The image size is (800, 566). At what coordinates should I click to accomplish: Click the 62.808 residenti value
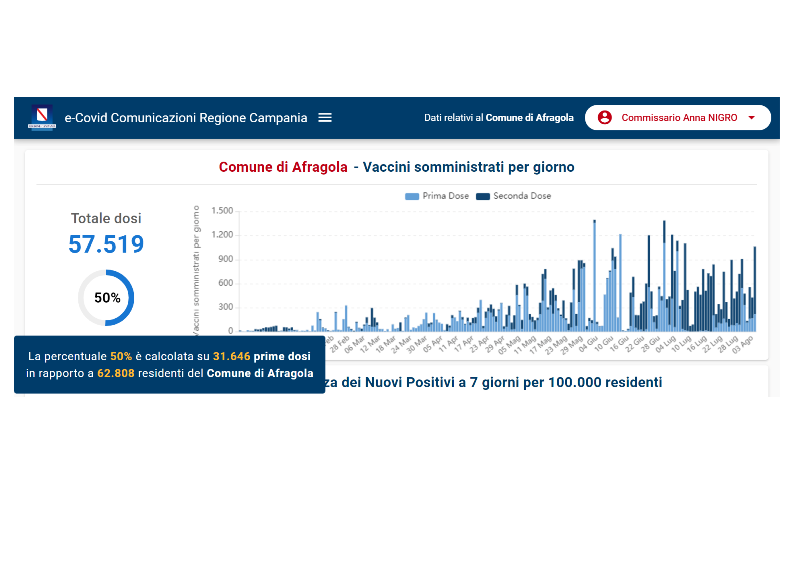tap(116, 373)
